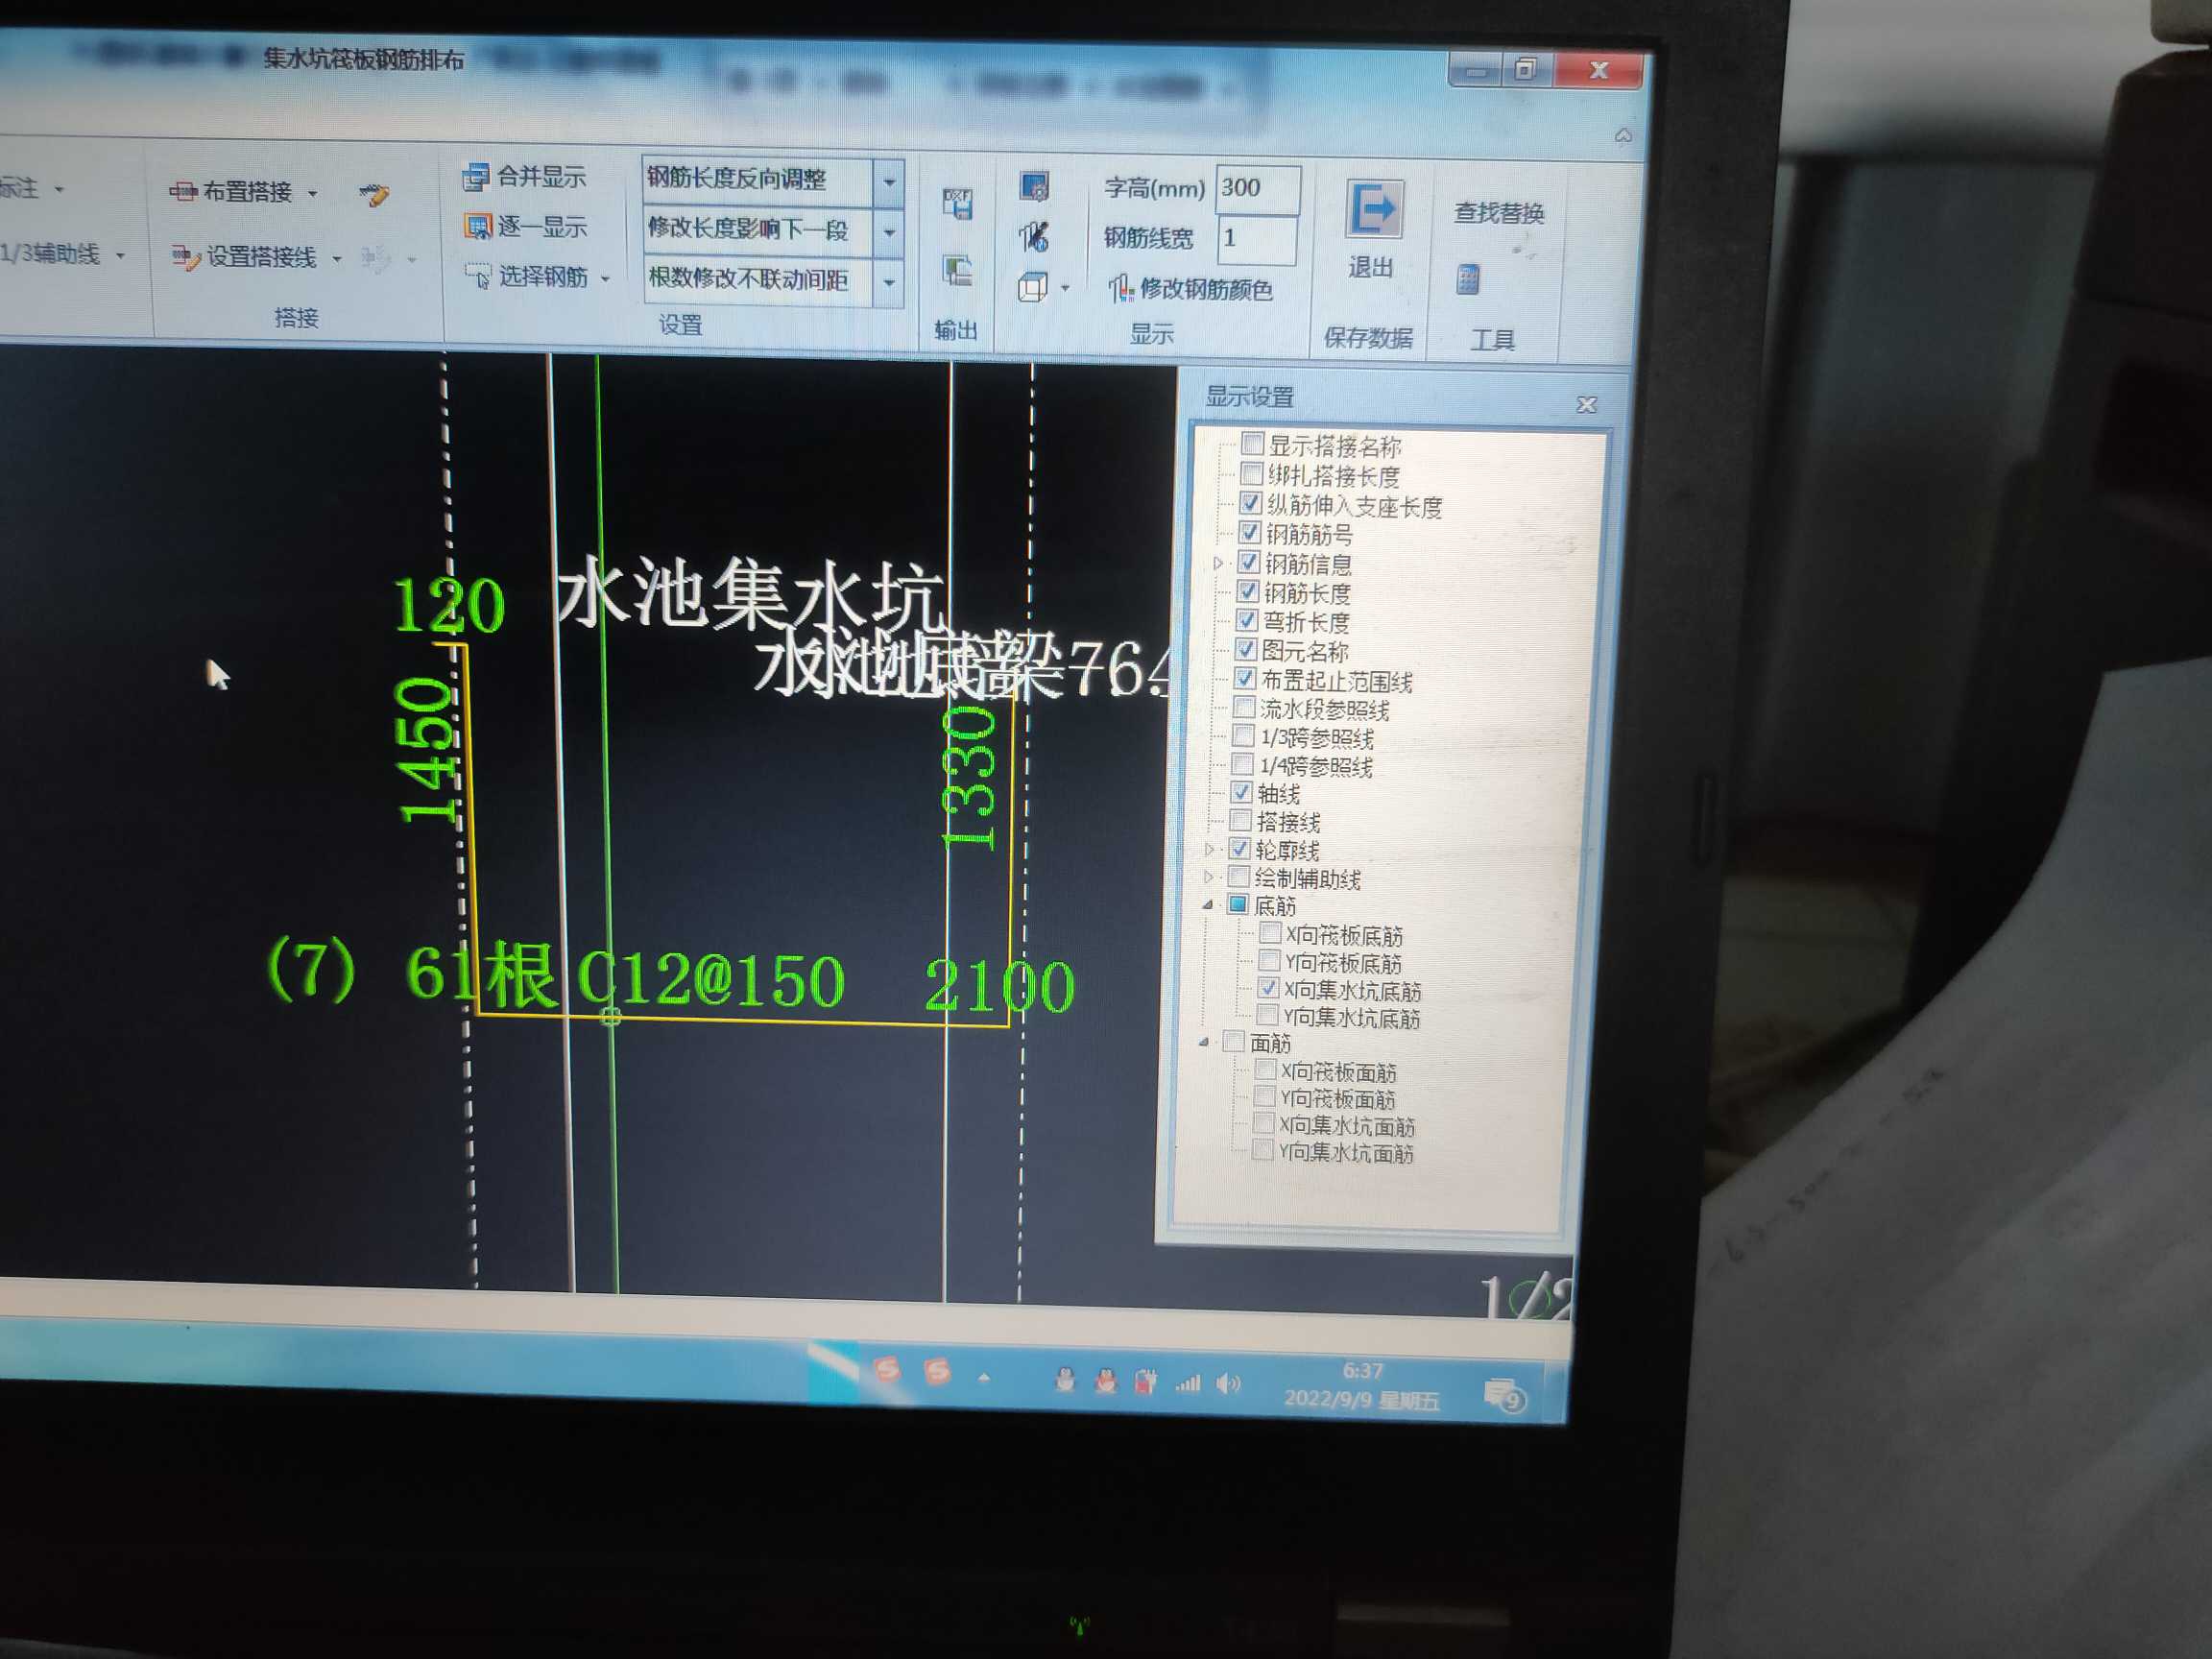2212x1659 pixels.
Task: Uncheck the 图元名称 checkbox
Action: coord(1245,649)
